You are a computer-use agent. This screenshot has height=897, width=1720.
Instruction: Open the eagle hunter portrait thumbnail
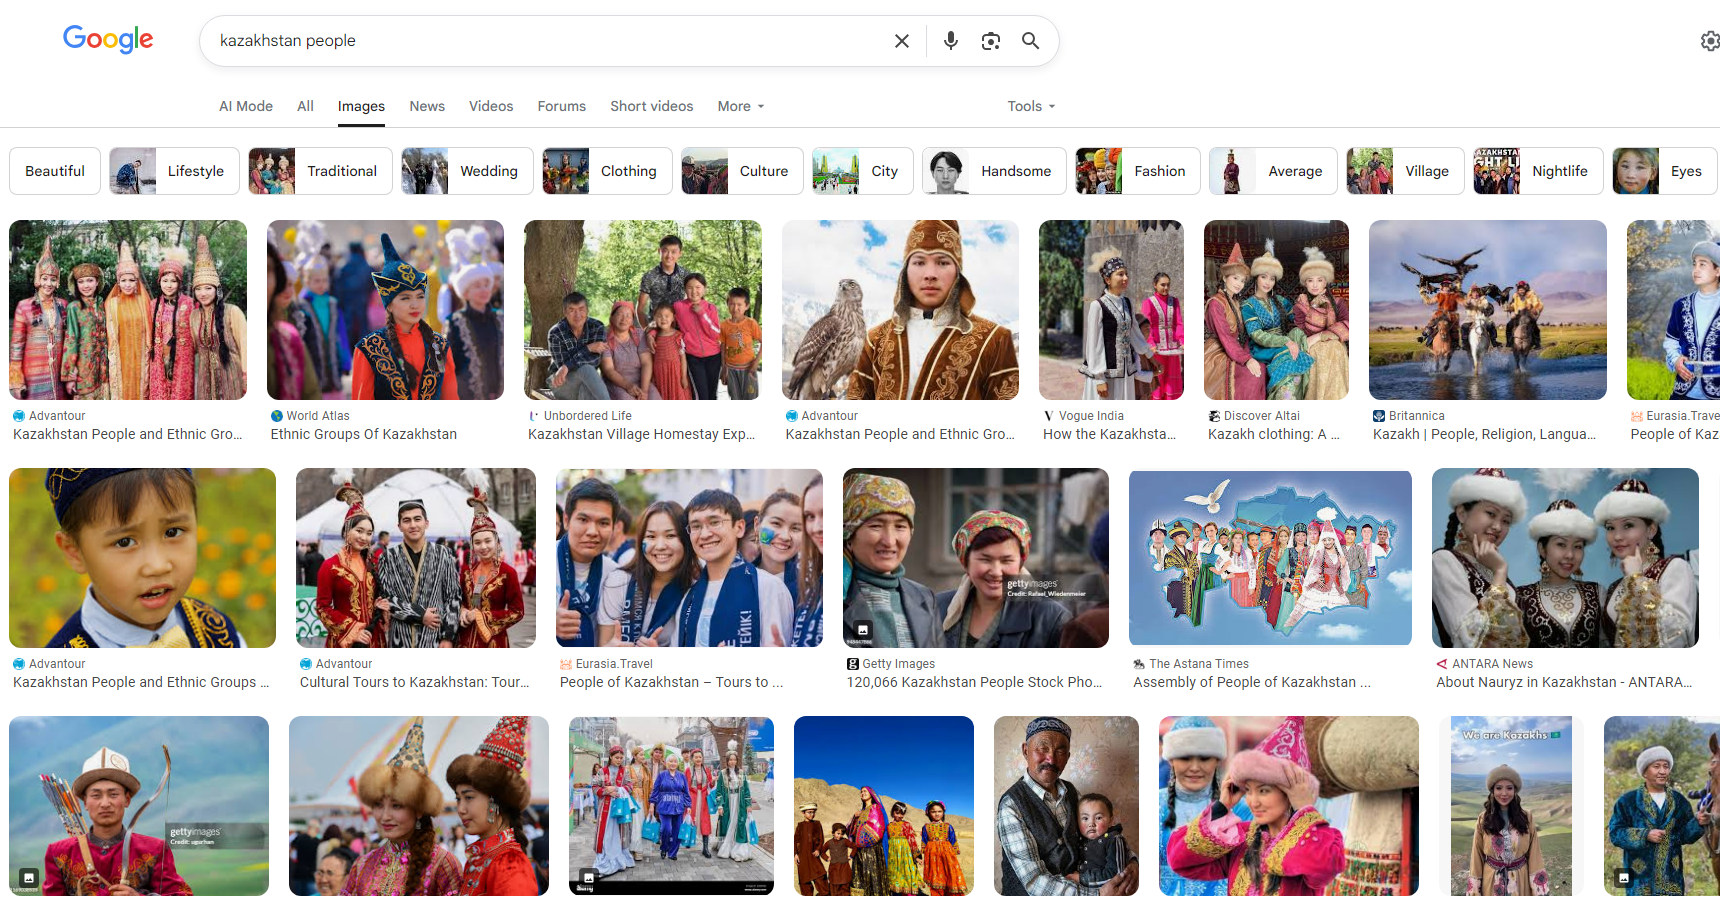[899, 310]
